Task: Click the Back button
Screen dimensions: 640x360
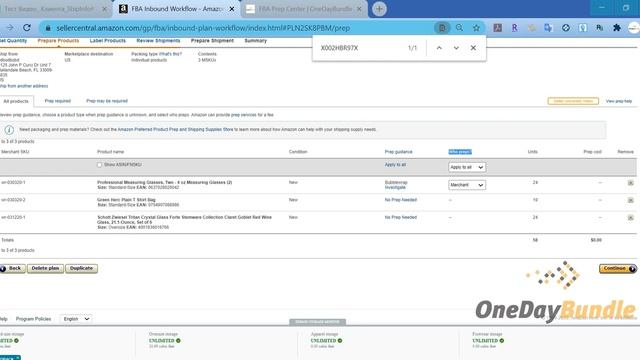Action: [13, 268]
